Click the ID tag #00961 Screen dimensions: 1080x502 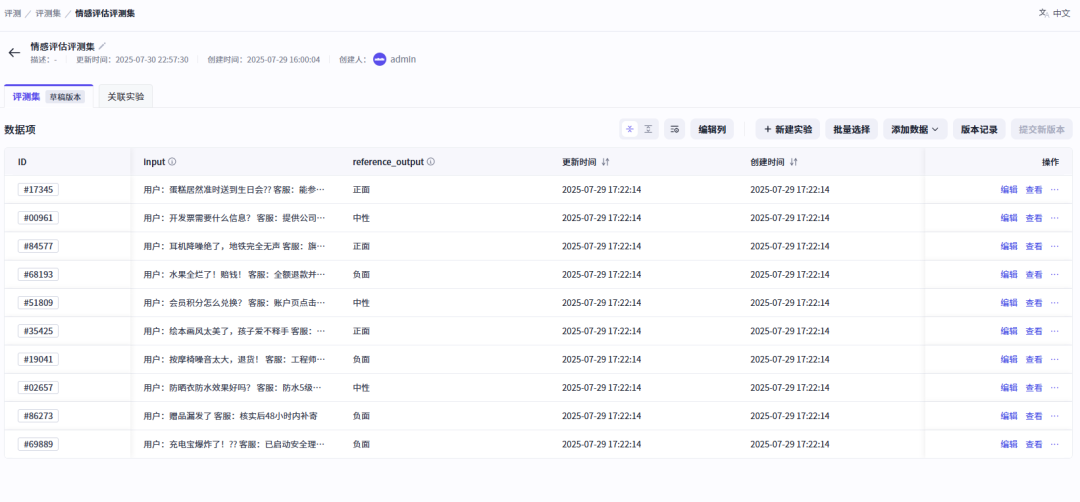[x=39, y=218]
